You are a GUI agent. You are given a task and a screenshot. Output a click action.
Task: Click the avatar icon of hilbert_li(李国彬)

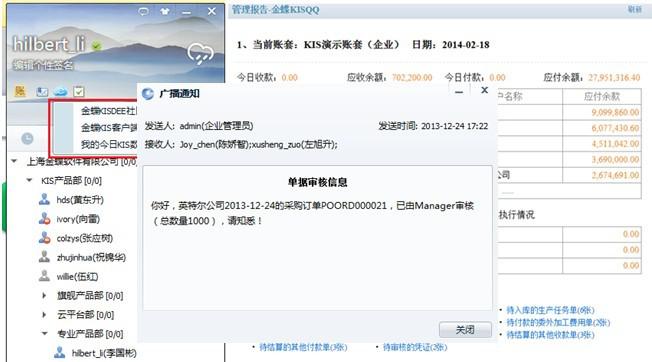[x=59, y=353]
